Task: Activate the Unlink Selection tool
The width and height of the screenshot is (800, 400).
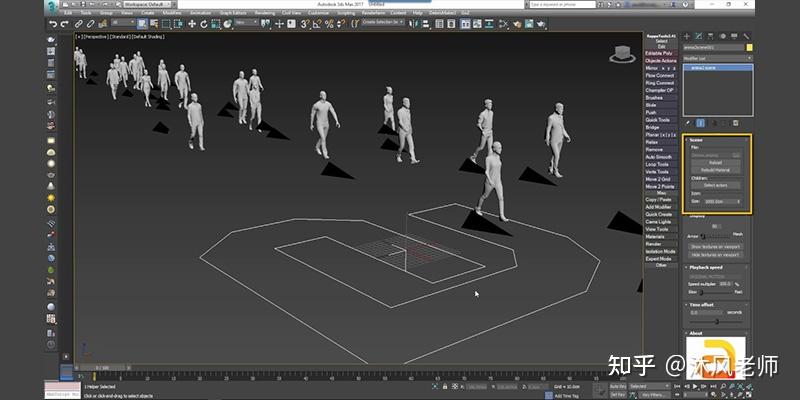Action: pyautogui.click(x=91, y=23)
